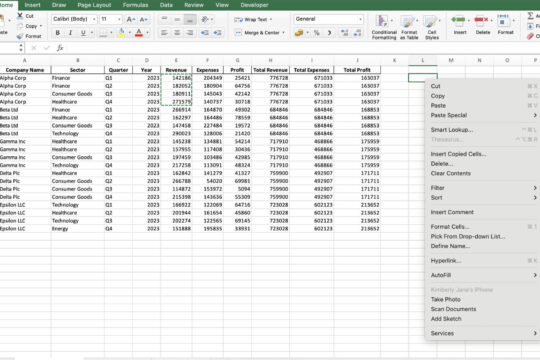Image resolution: width=540 pixels, height=360 pixels.
Task: Click the fx insert function icon
Action: point(60,48)
